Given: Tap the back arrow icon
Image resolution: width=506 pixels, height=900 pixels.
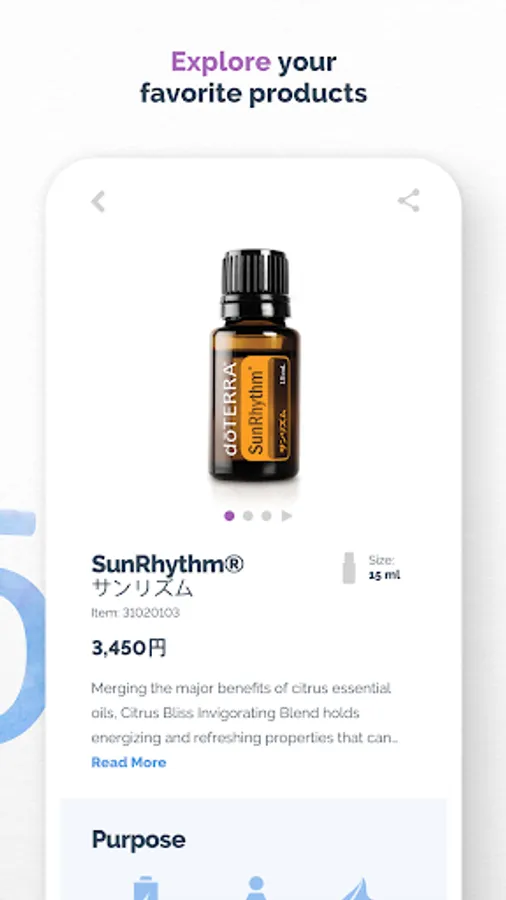Looking at the screenshot, I should 98,201.
